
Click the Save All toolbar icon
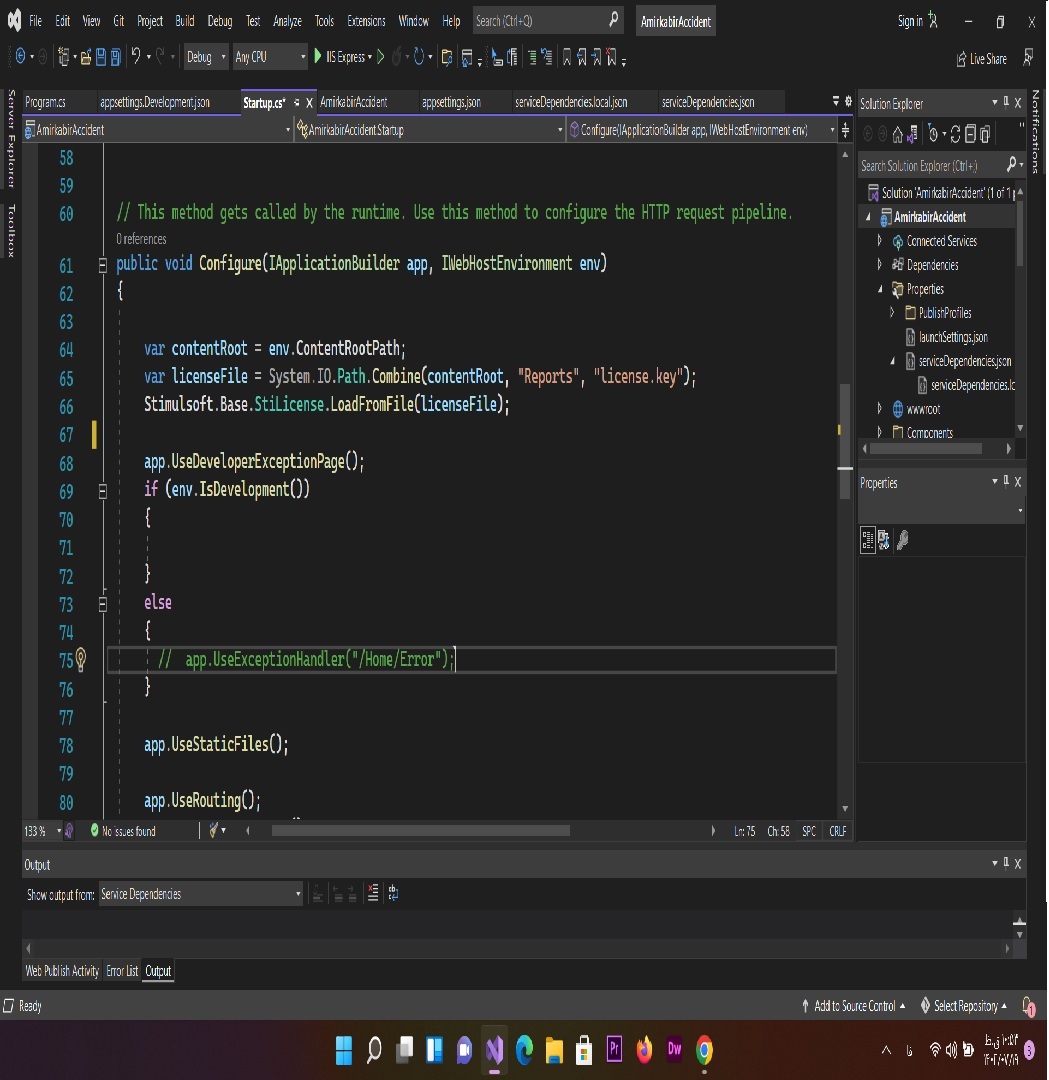pos(115,58)
